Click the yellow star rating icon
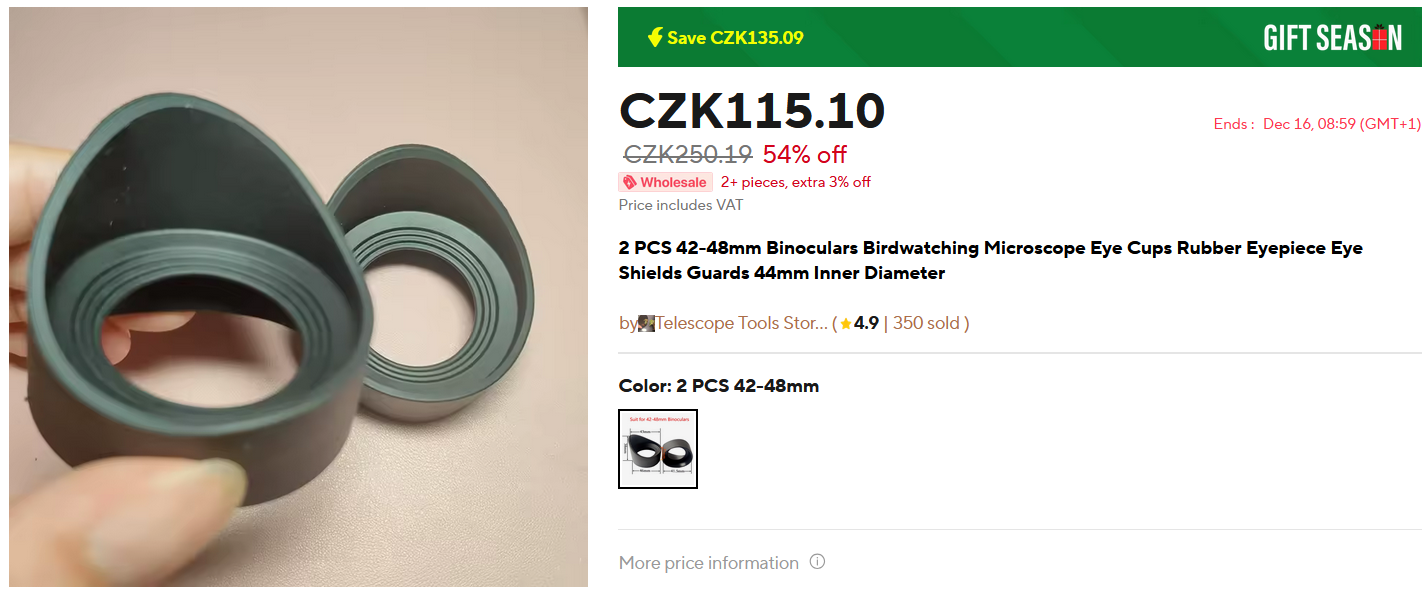The width and height of the screenshot is (1428, 595). [846, 324]
